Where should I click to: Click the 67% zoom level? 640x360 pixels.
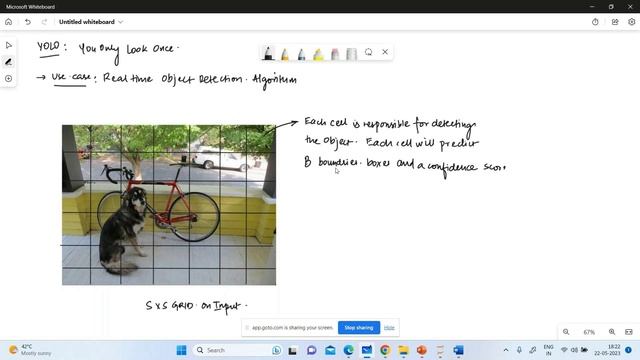pyautogui.click(x=589, y=332)
